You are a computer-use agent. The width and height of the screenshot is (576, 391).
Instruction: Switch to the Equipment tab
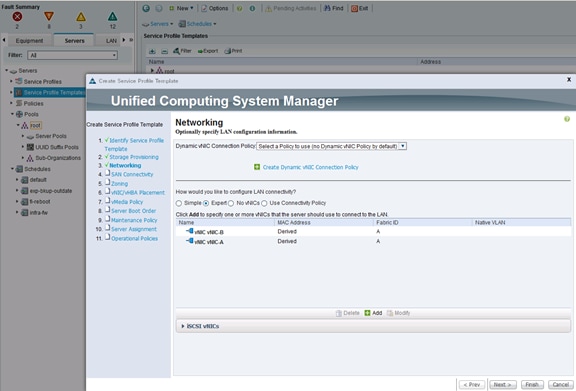click(x=29, y=40)
